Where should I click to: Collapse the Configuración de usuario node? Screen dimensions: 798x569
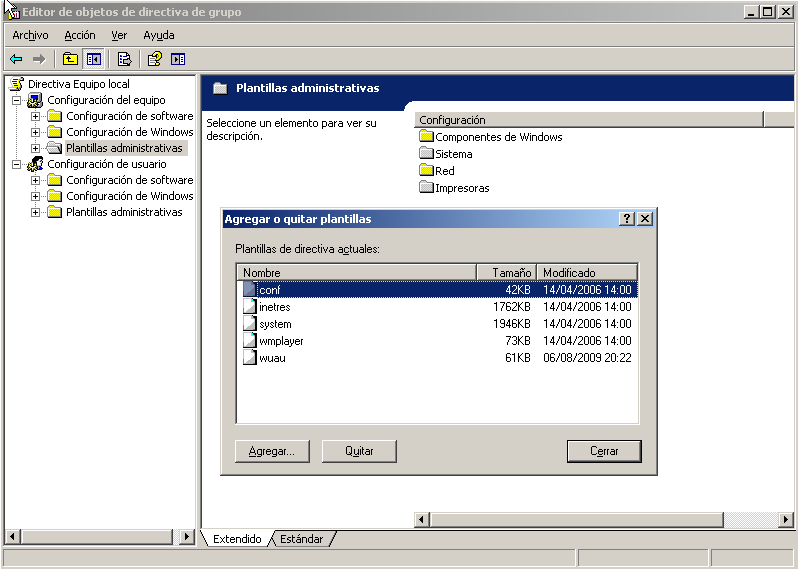tap(16, 164)
